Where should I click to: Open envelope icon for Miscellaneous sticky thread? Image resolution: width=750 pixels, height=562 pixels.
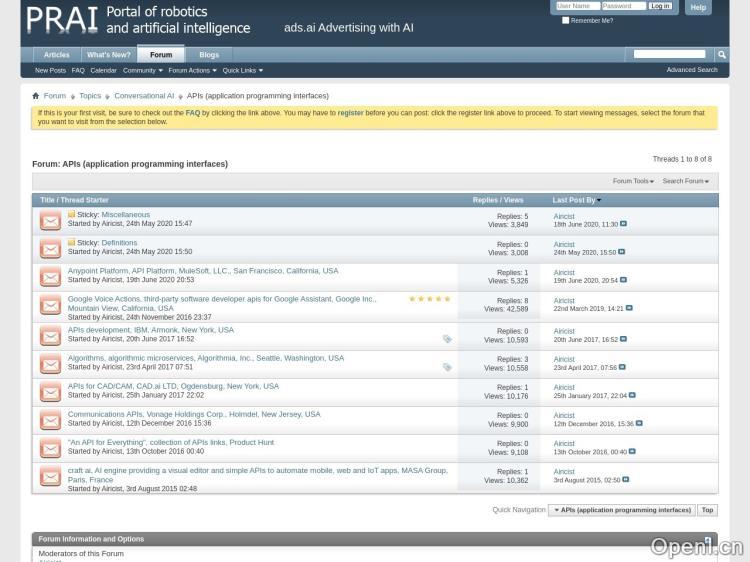50,221
